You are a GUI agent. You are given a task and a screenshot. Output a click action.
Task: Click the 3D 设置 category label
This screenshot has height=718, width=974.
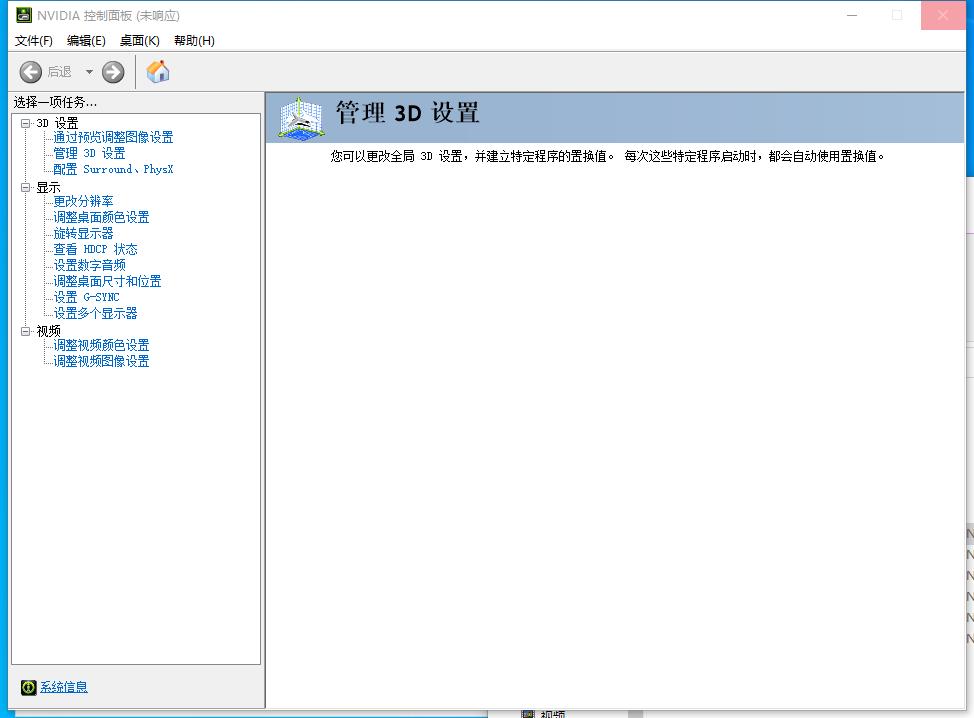click(x=57, y=123)
